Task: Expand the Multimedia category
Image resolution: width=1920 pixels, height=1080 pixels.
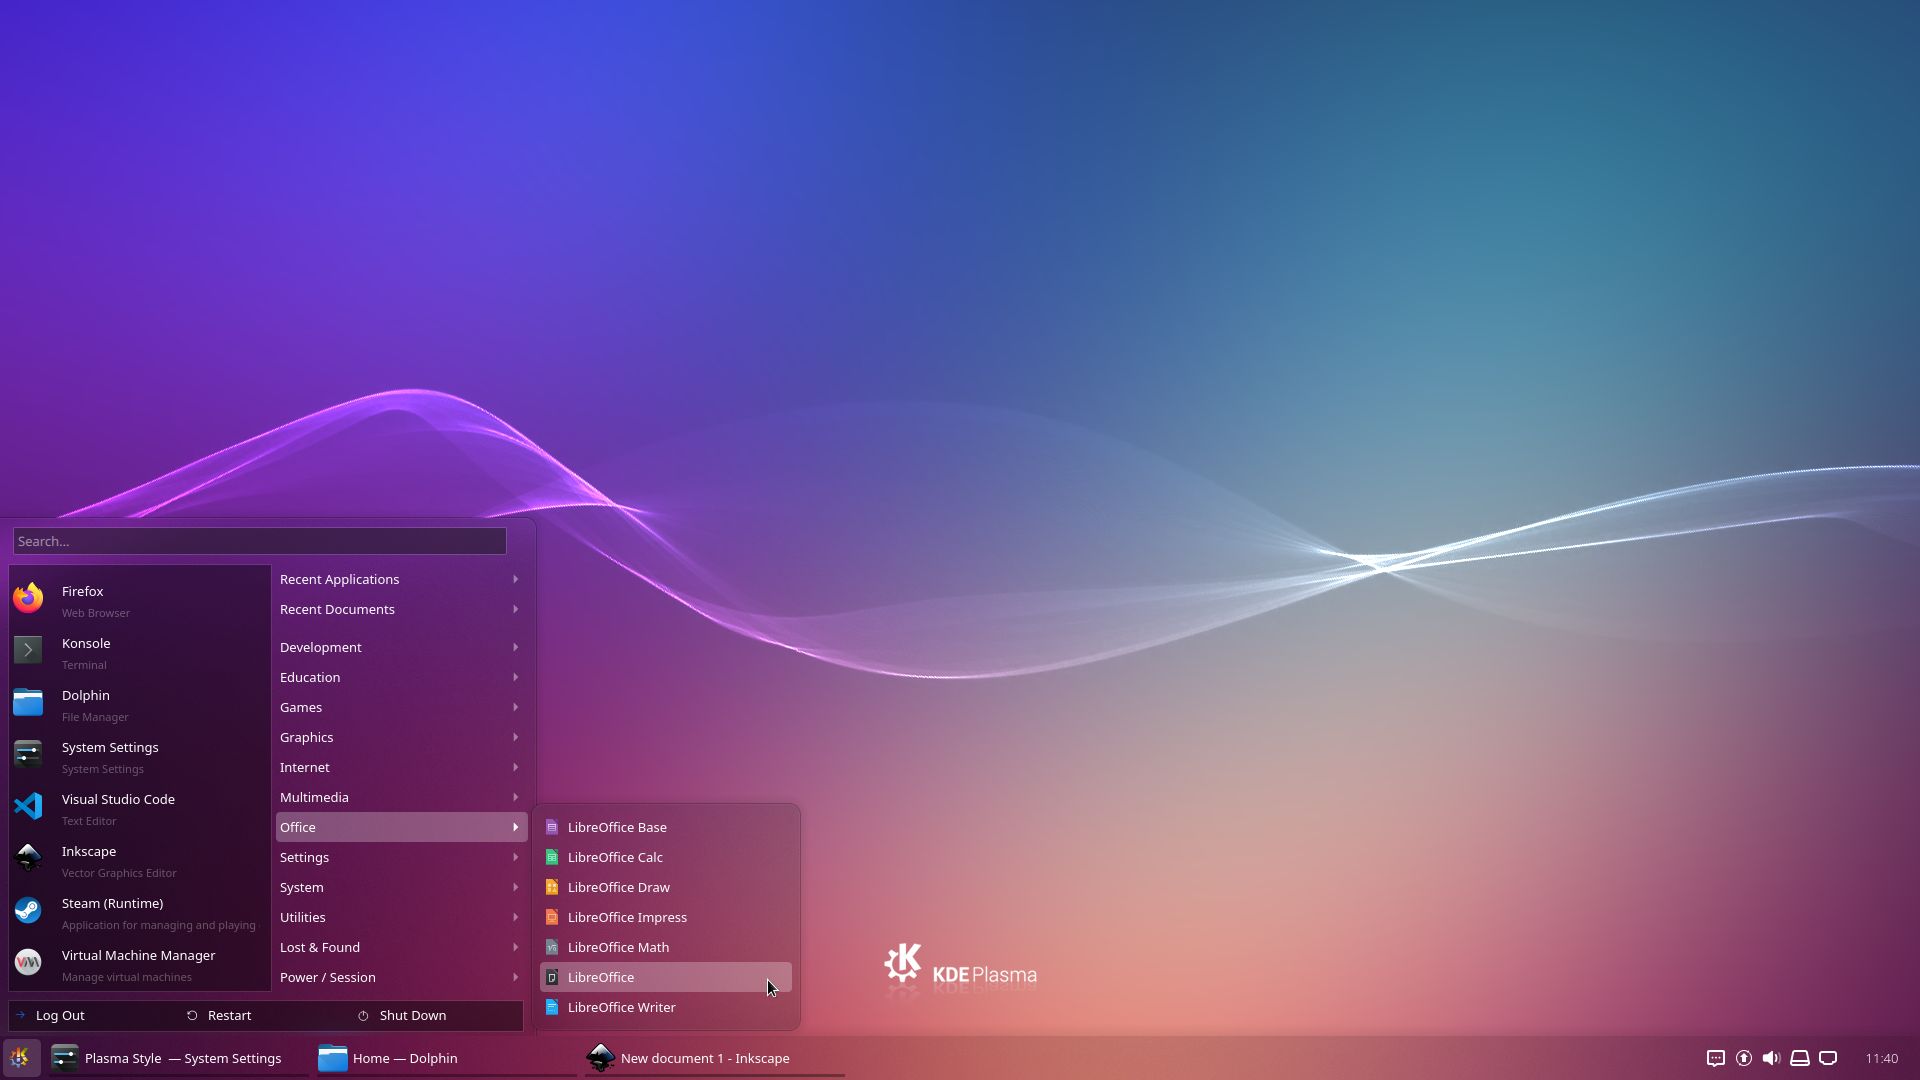Action: pyautogui.click(x=313, y=797)
